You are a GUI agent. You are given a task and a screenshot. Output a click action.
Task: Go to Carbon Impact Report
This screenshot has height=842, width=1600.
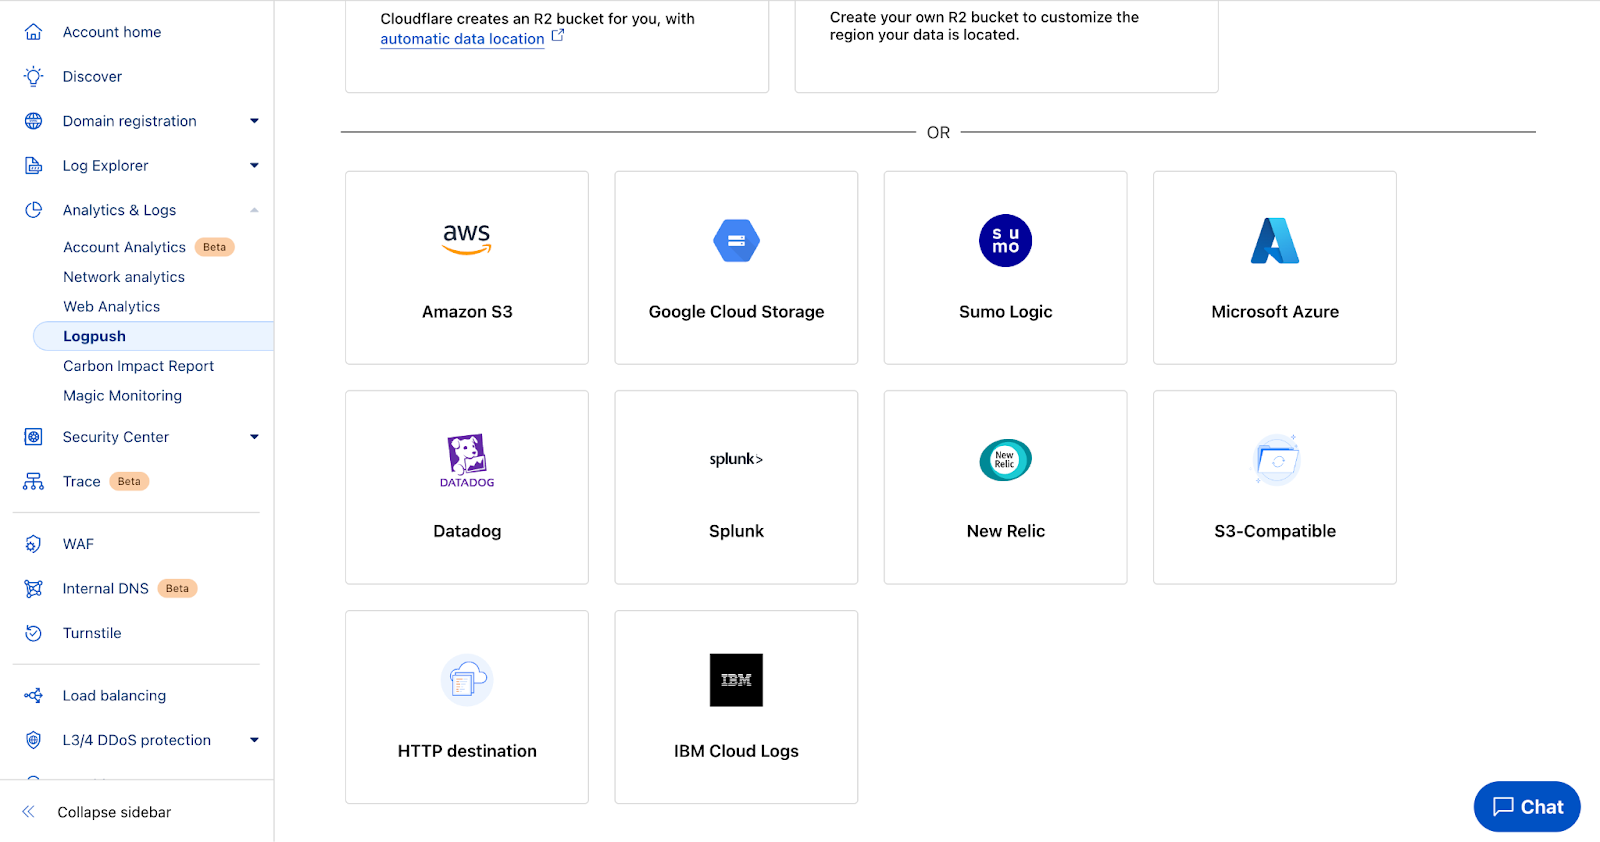139,366
